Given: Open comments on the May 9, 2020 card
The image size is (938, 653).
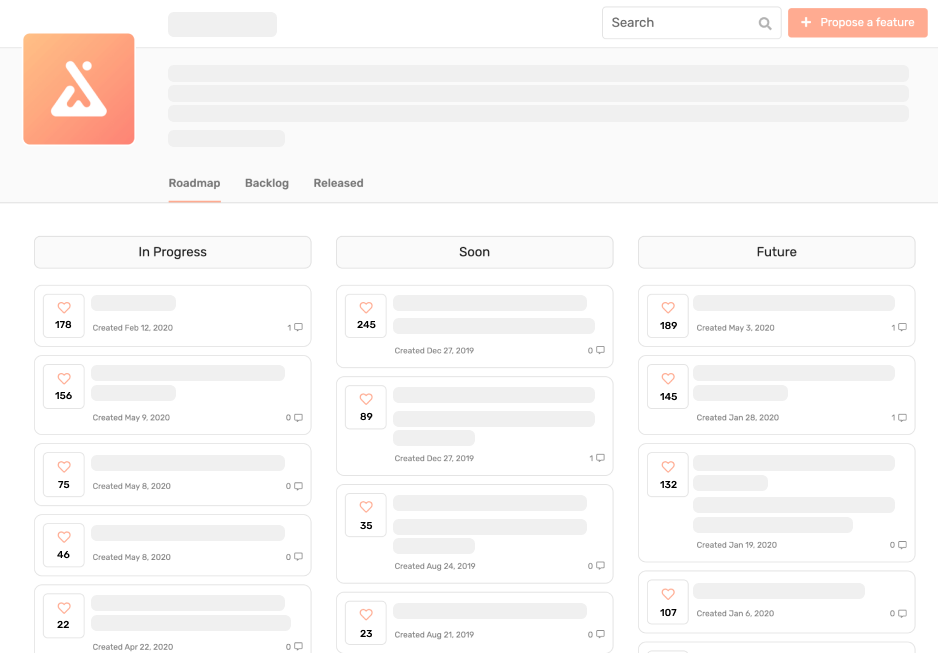Looking at the screenshot, I should [294, 417].
